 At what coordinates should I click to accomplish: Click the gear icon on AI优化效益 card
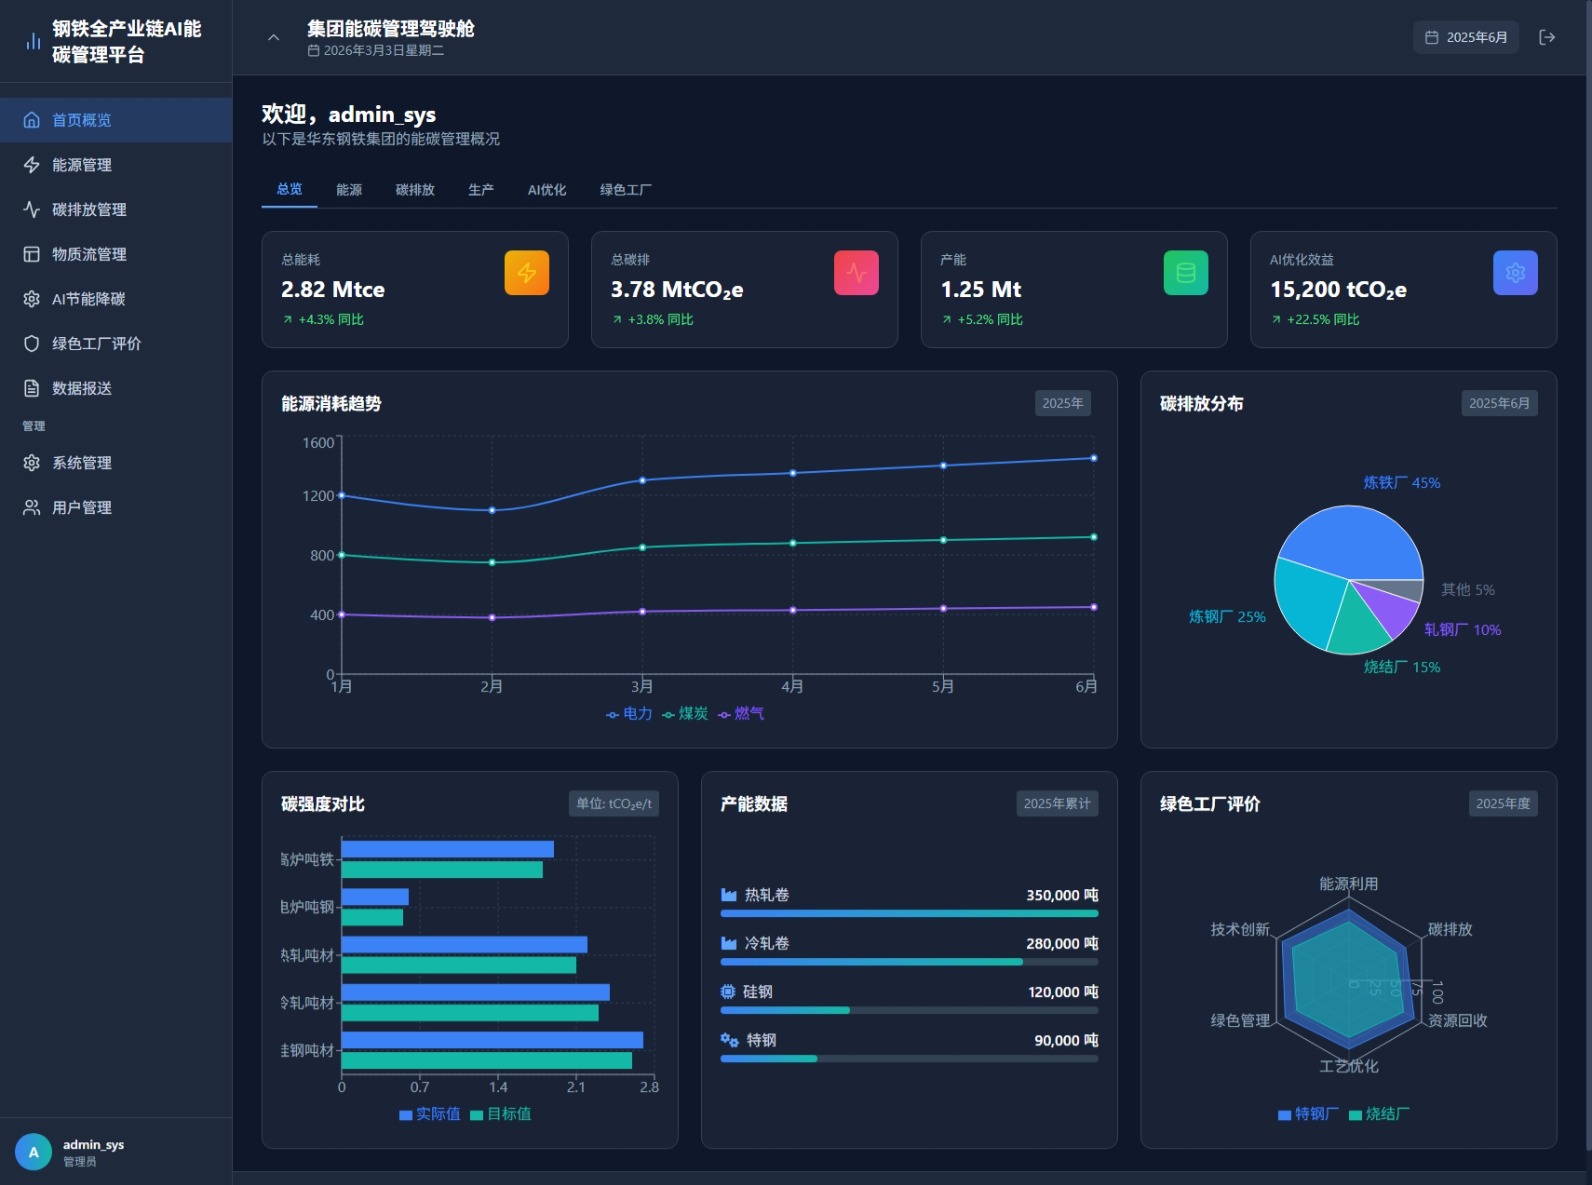[1515, 273]
